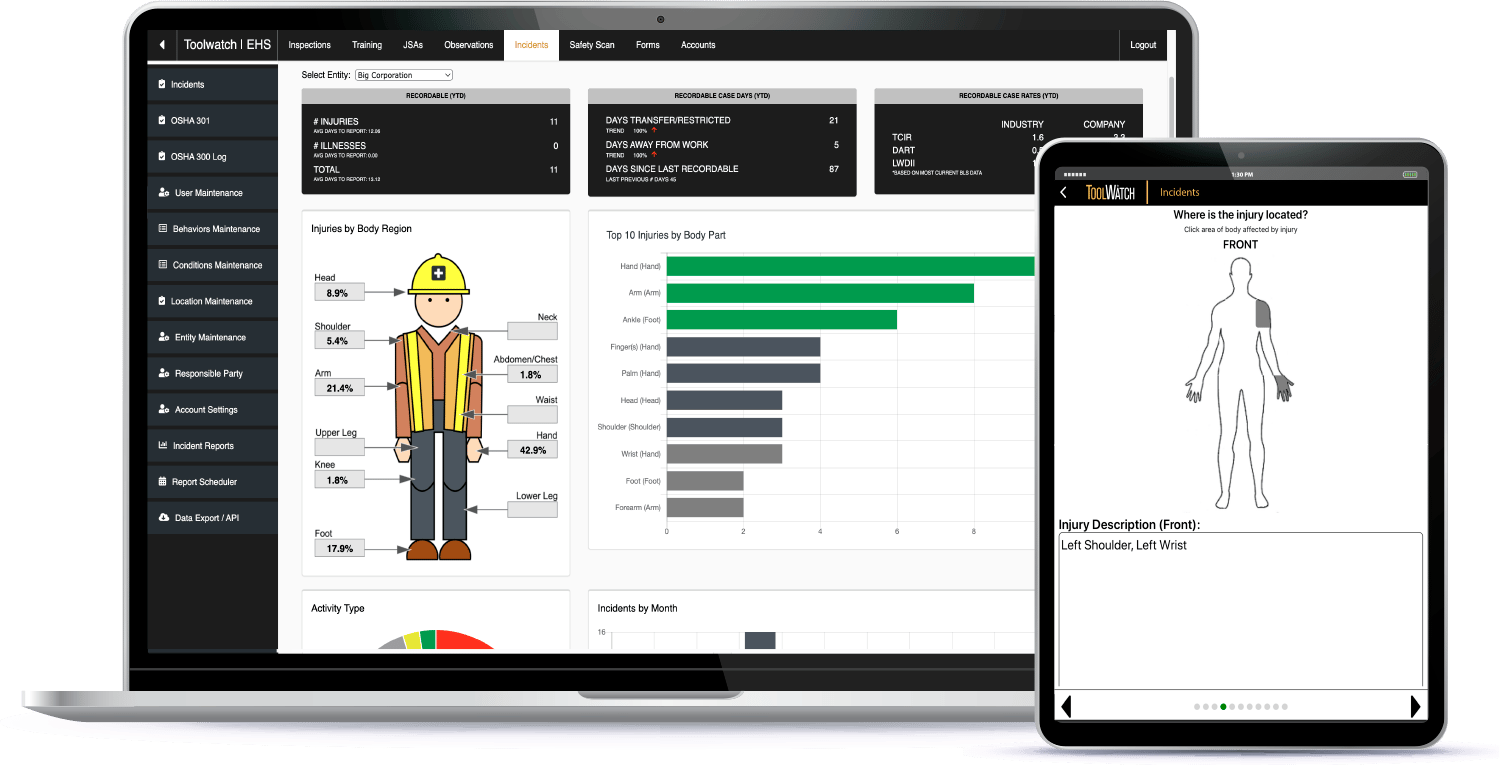Go to the Observations tab
The image size is (1500, 765).
[x=468, y=45]
